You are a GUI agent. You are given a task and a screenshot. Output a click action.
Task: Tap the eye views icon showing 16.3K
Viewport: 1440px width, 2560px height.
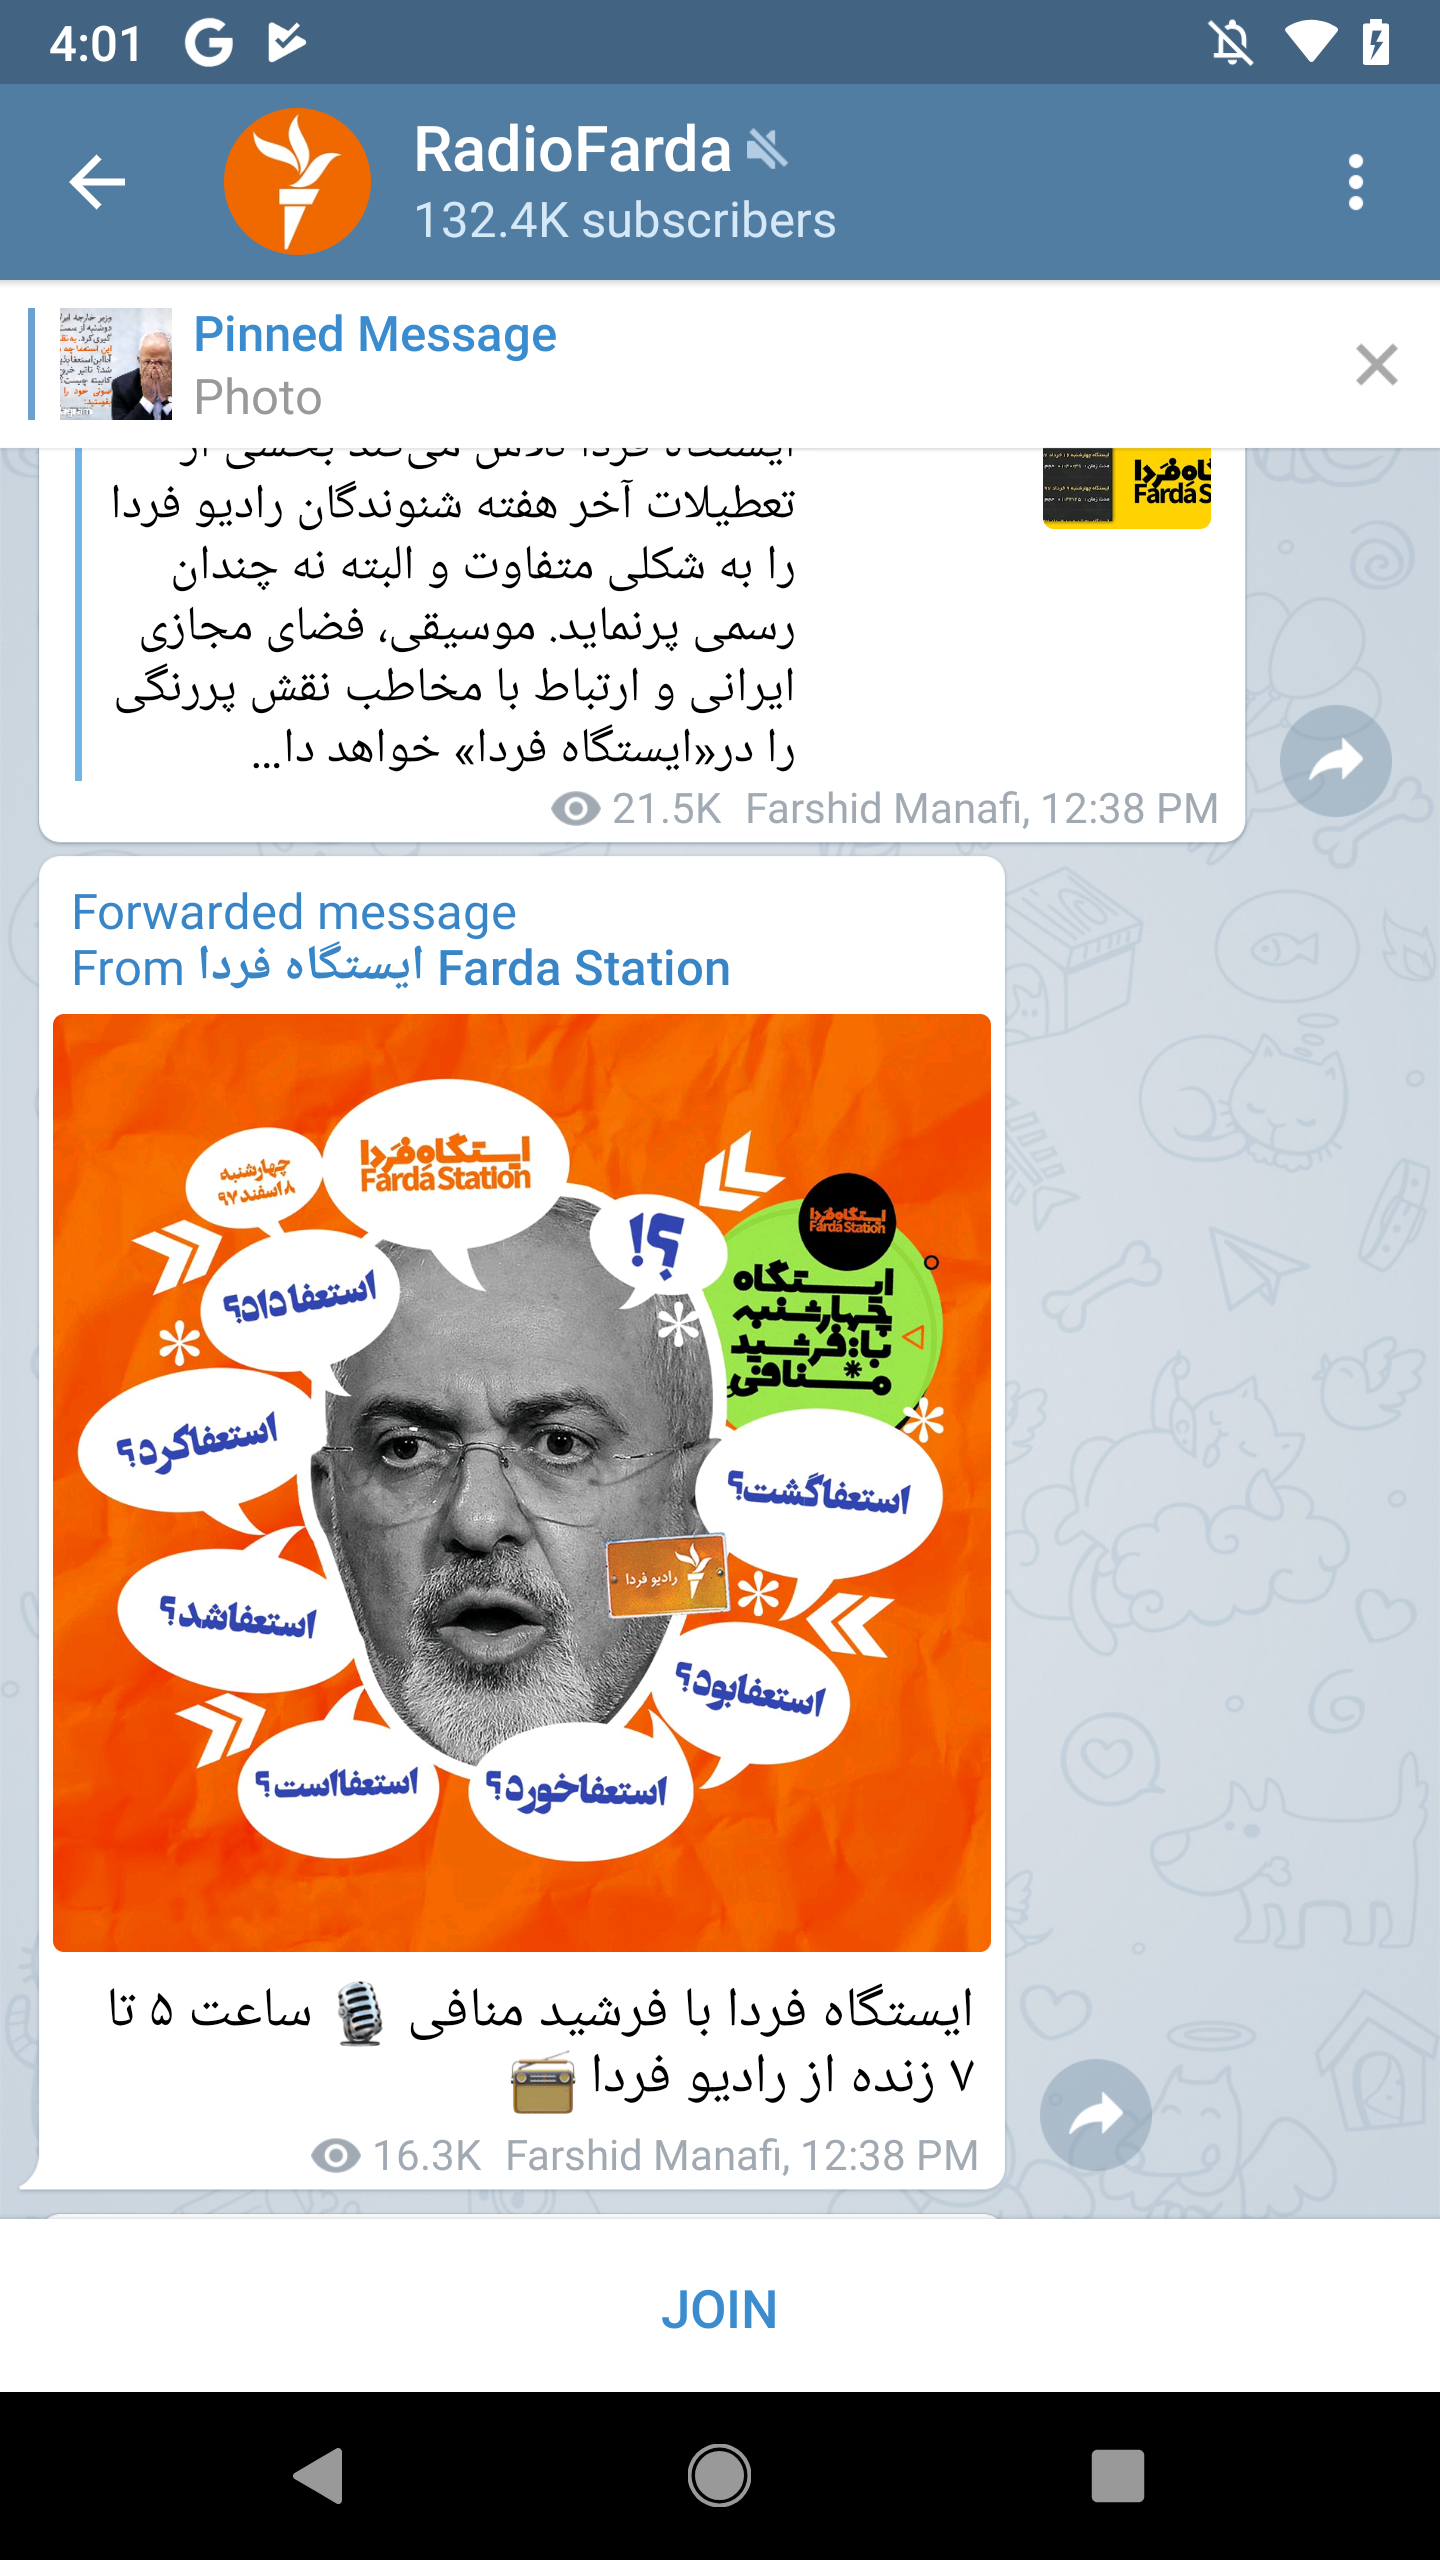(x=336, y=2156)
